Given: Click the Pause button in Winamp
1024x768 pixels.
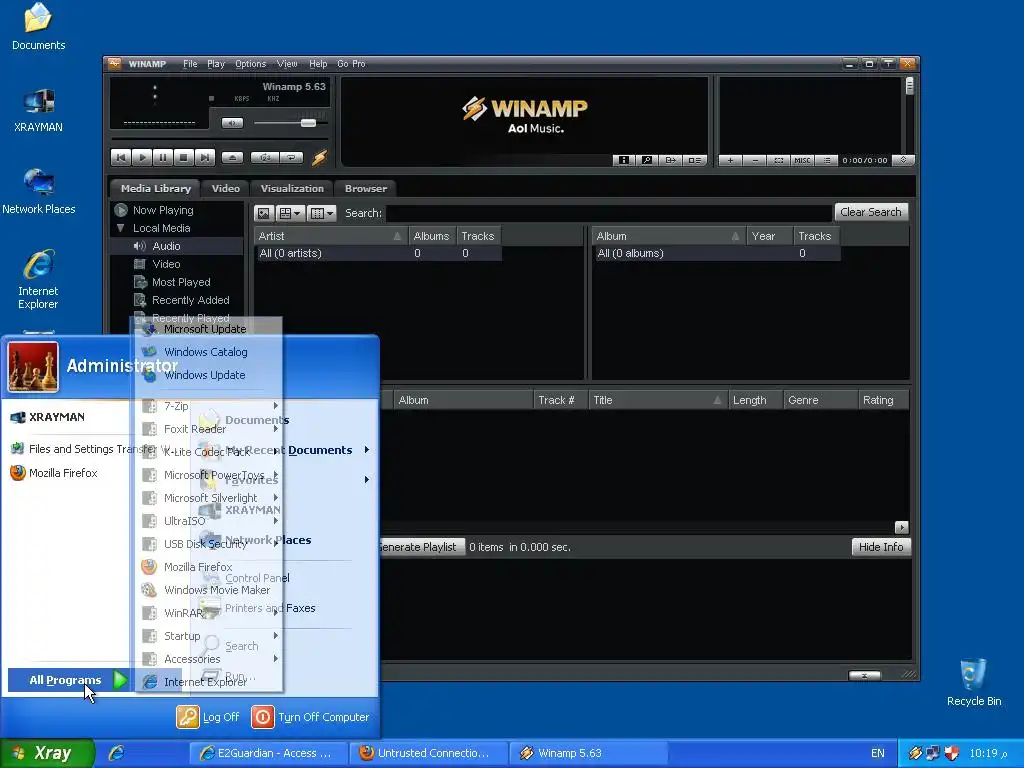Looking at the screenshot, I should (163, 157).
